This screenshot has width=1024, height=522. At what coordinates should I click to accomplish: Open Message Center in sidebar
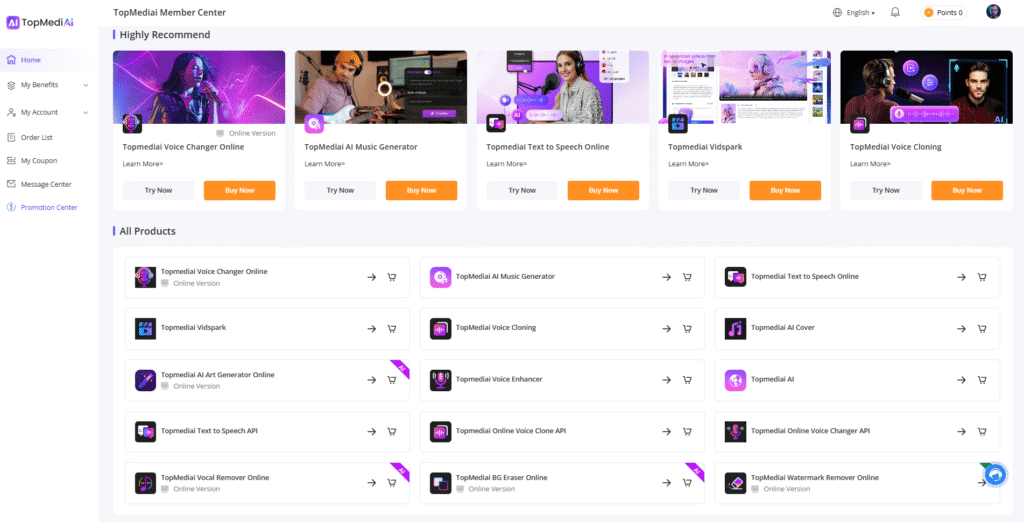click(46, 184)
